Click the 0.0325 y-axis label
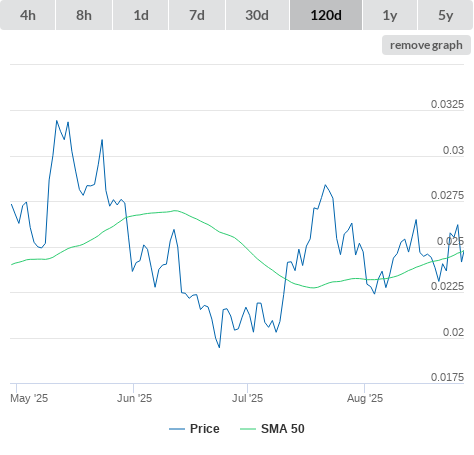This screenshot has width=474, height=455. tap(447, 104)
